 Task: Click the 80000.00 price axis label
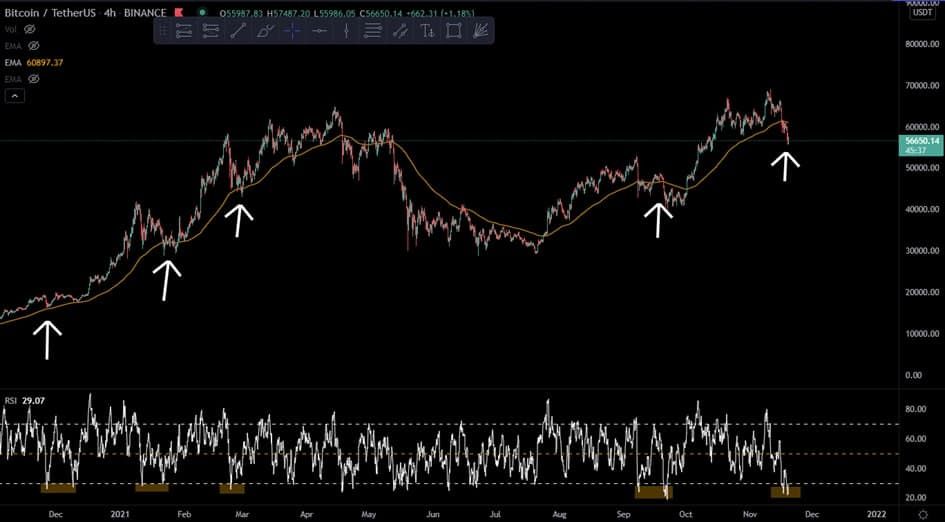click(922, 44)
